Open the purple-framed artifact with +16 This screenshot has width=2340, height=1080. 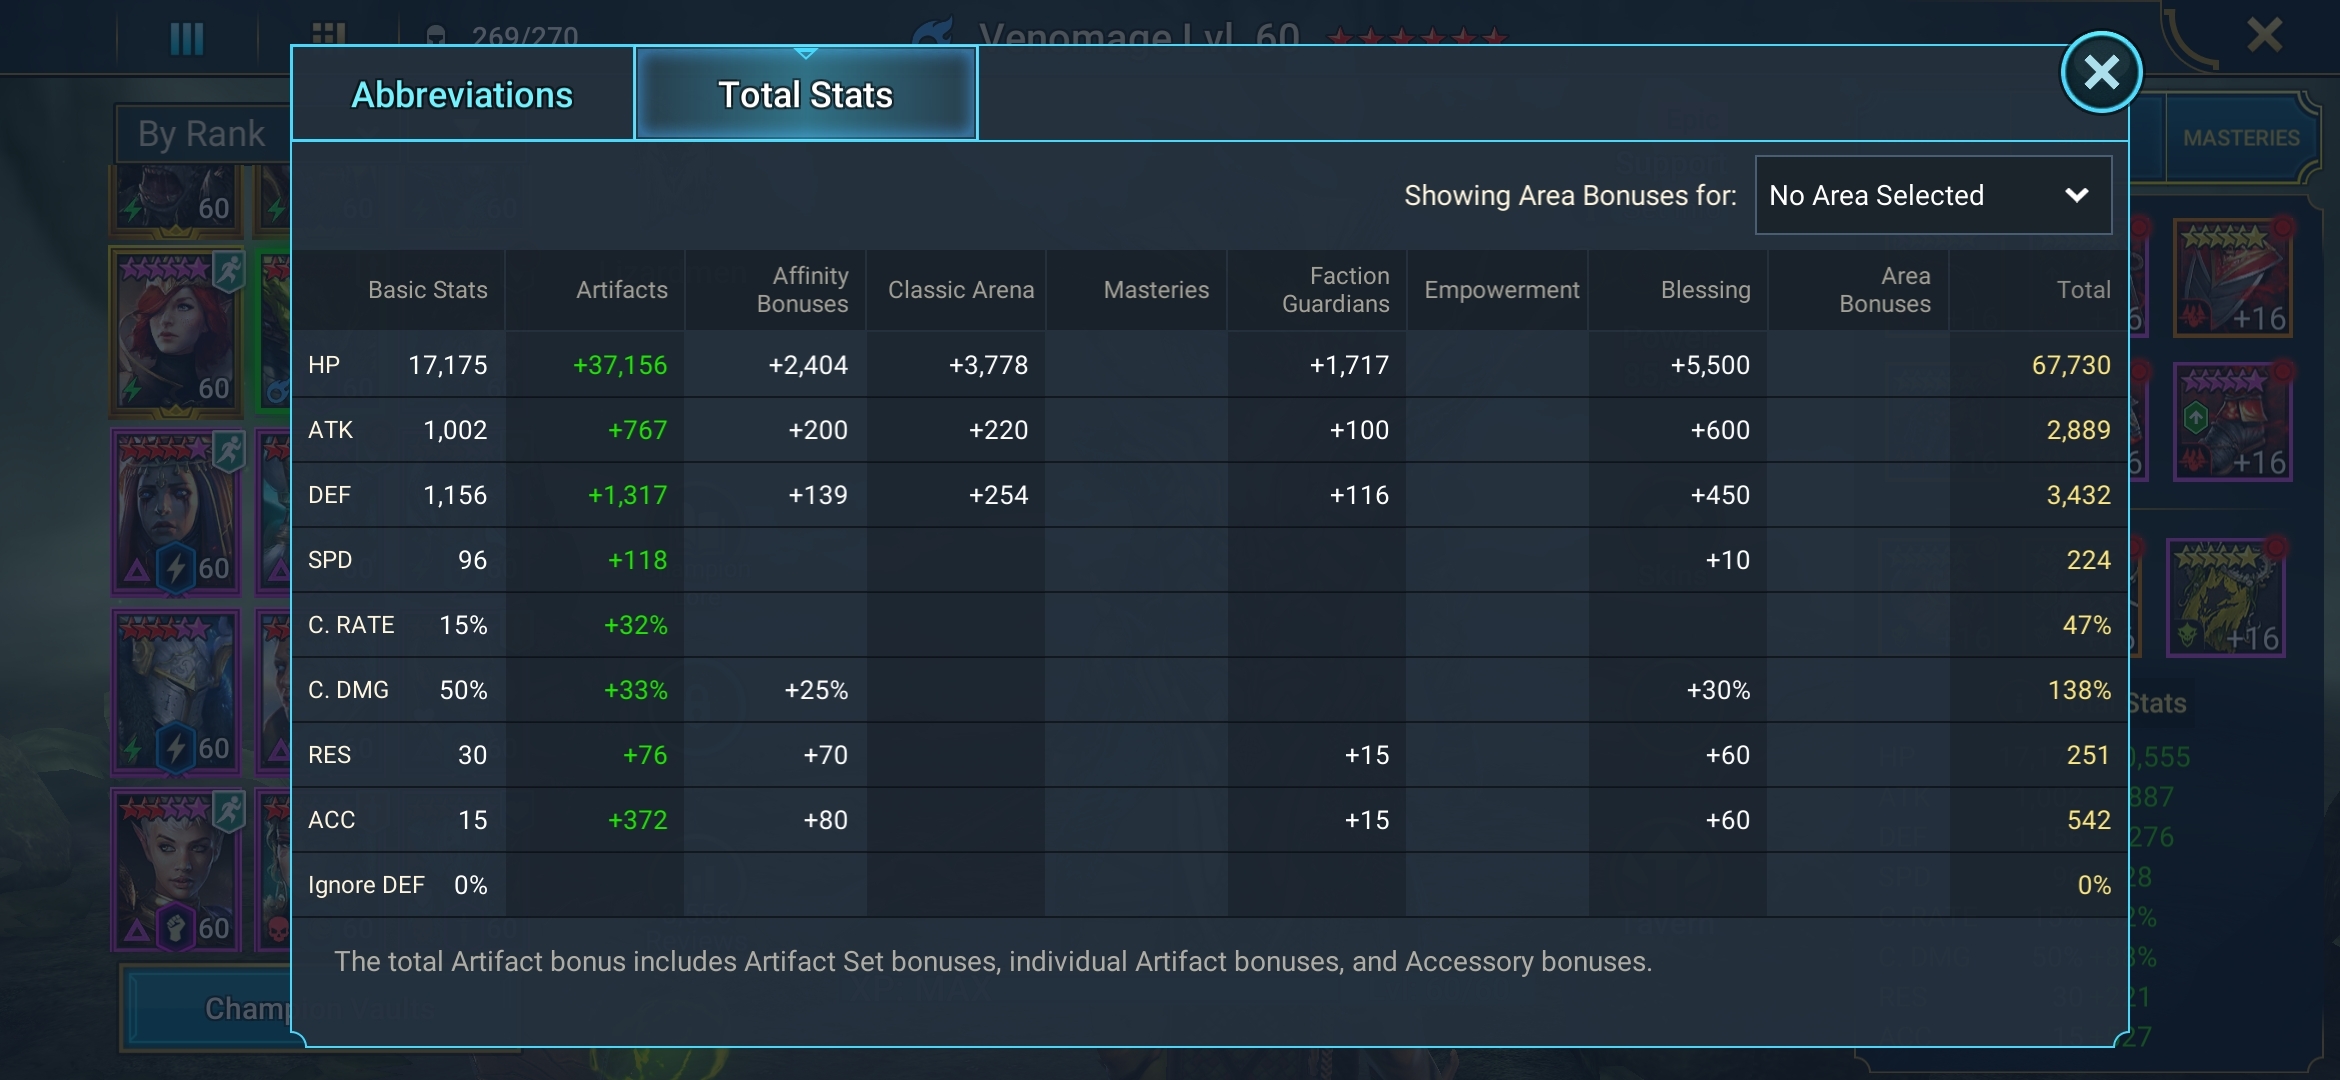[2233, 423]
